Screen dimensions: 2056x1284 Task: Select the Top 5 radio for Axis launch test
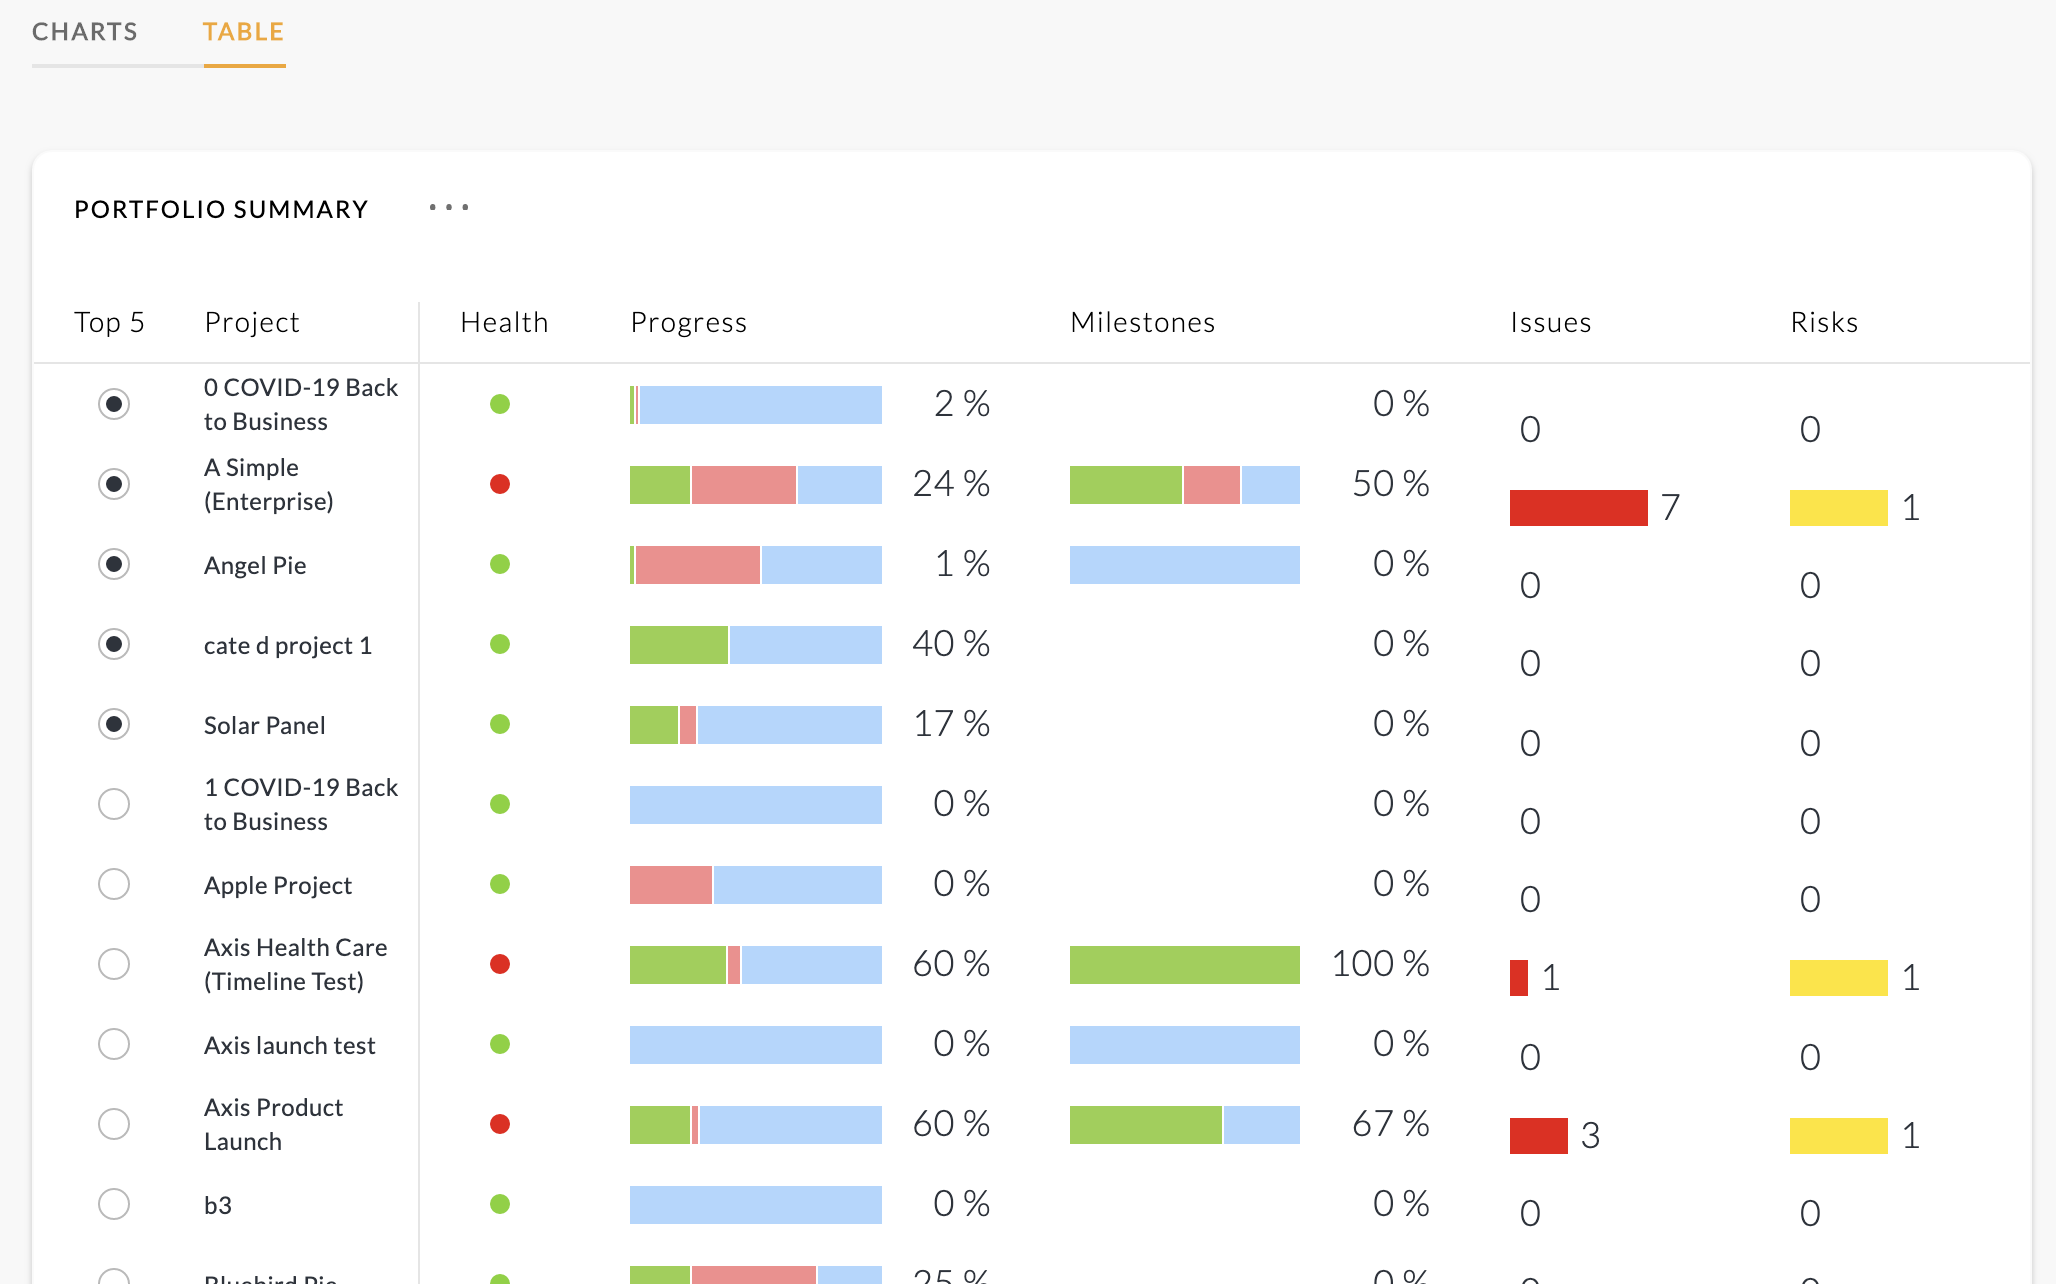pos(114,1044)
